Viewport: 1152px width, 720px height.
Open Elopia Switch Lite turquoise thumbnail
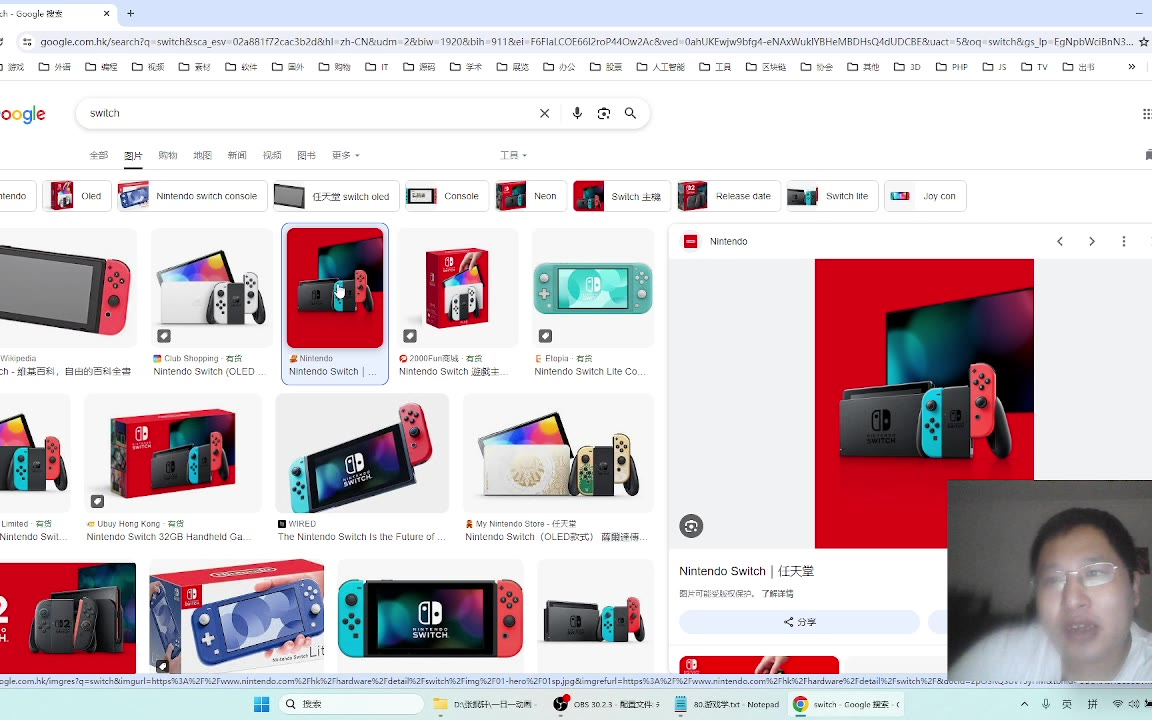pyautogui.click(x=593, y=288)
